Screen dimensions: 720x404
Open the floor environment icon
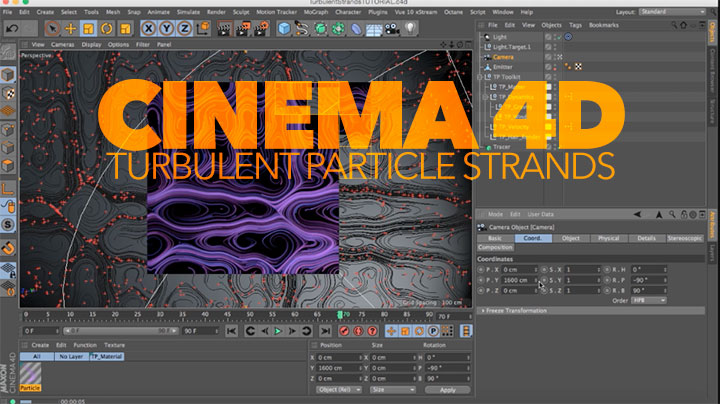pyautogui.click(x=374, y=29)
